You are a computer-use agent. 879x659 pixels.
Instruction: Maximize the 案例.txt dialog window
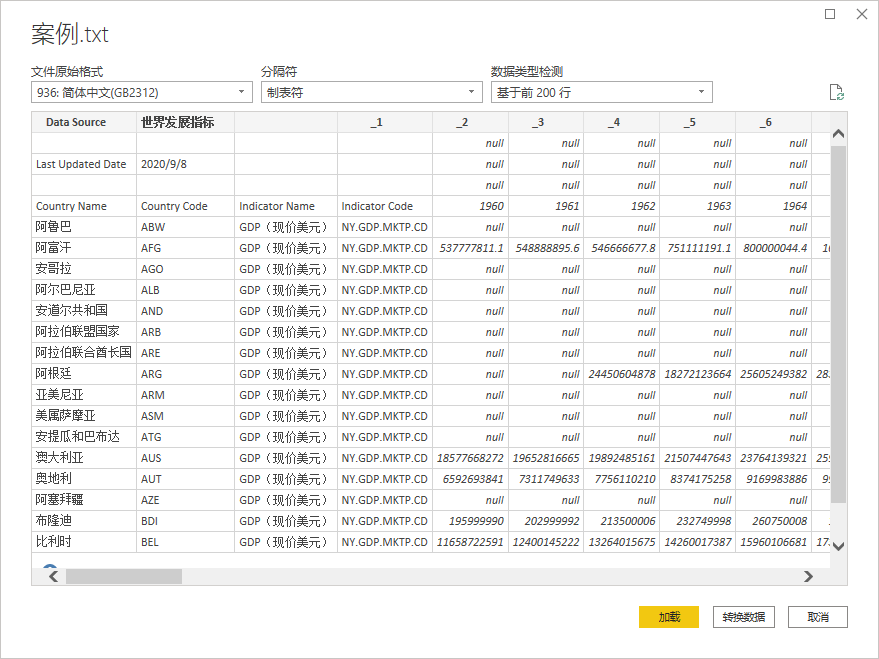tap(830, 14)
